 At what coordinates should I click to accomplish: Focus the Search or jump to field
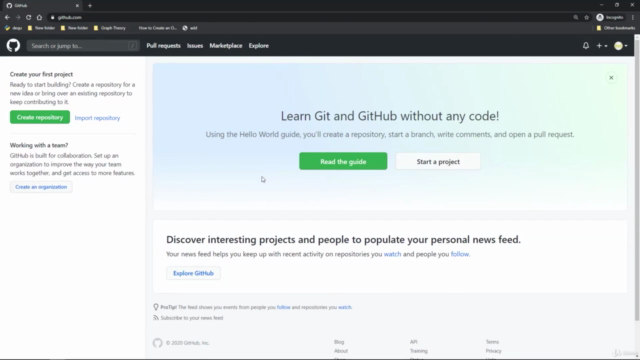pos(83,46)
